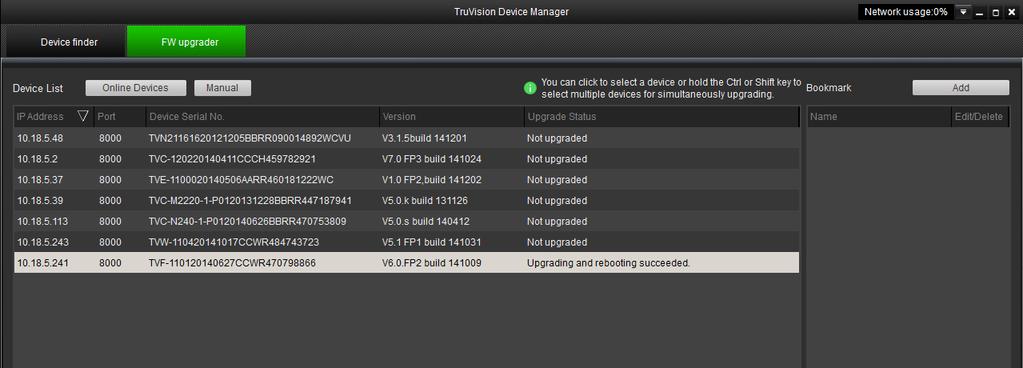The height and width of the screenshot is (368, 1023).
Task: Select device TVE-1100020140506AARR460181222WC
Action: tap(406, 179)
